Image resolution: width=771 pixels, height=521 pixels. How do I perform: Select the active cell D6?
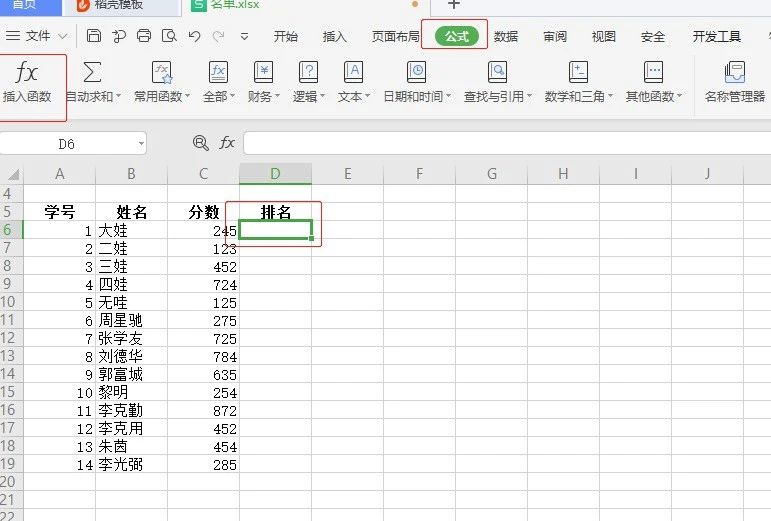click(275, 230)
